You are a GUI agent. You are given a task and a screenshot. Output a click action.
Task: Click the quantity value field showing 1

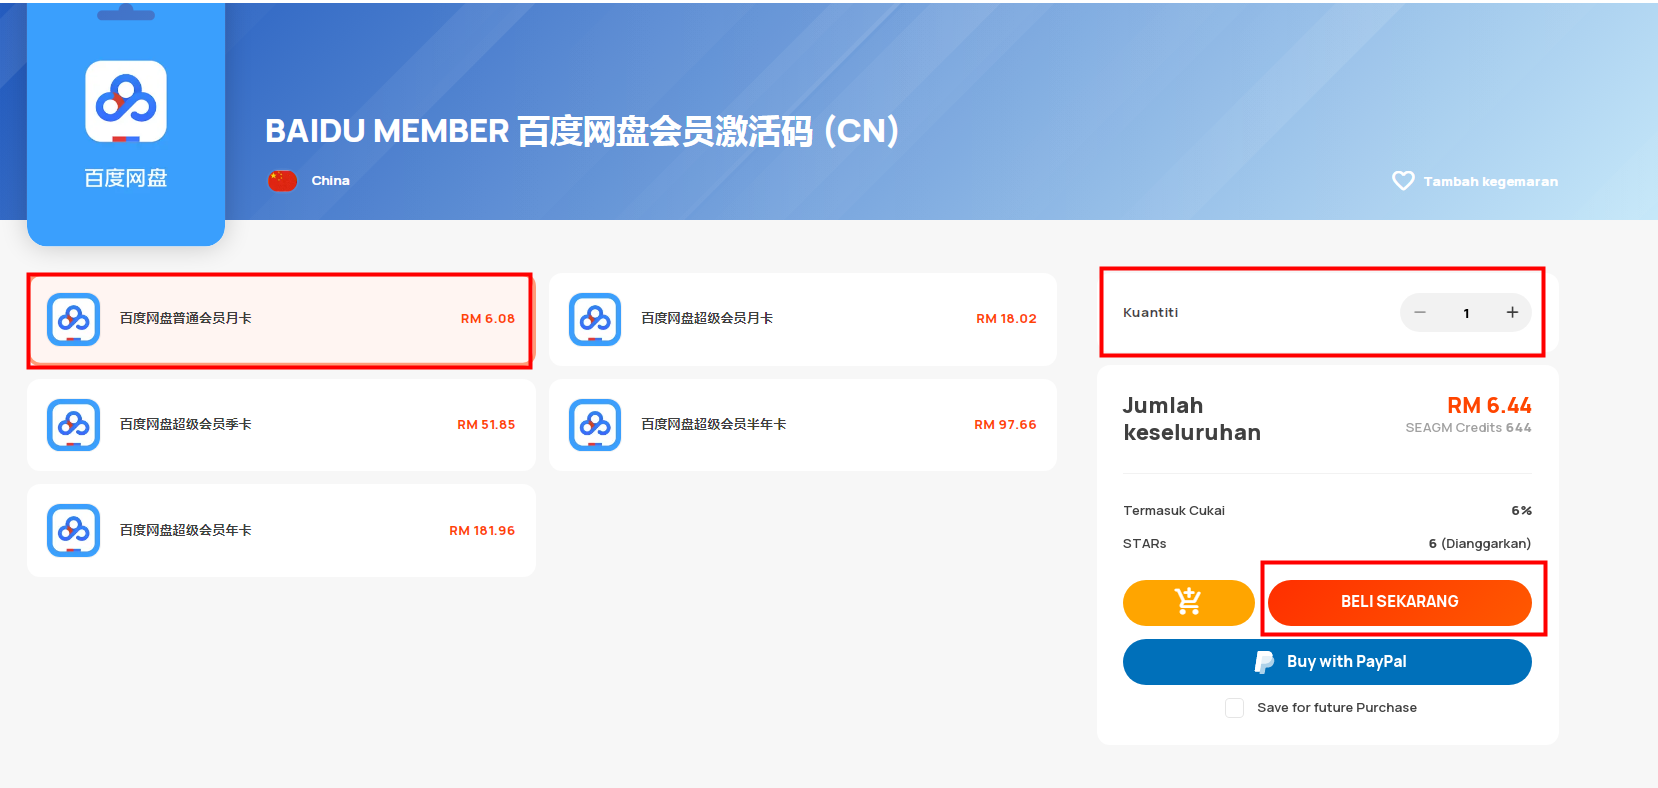coord(1466,313)
